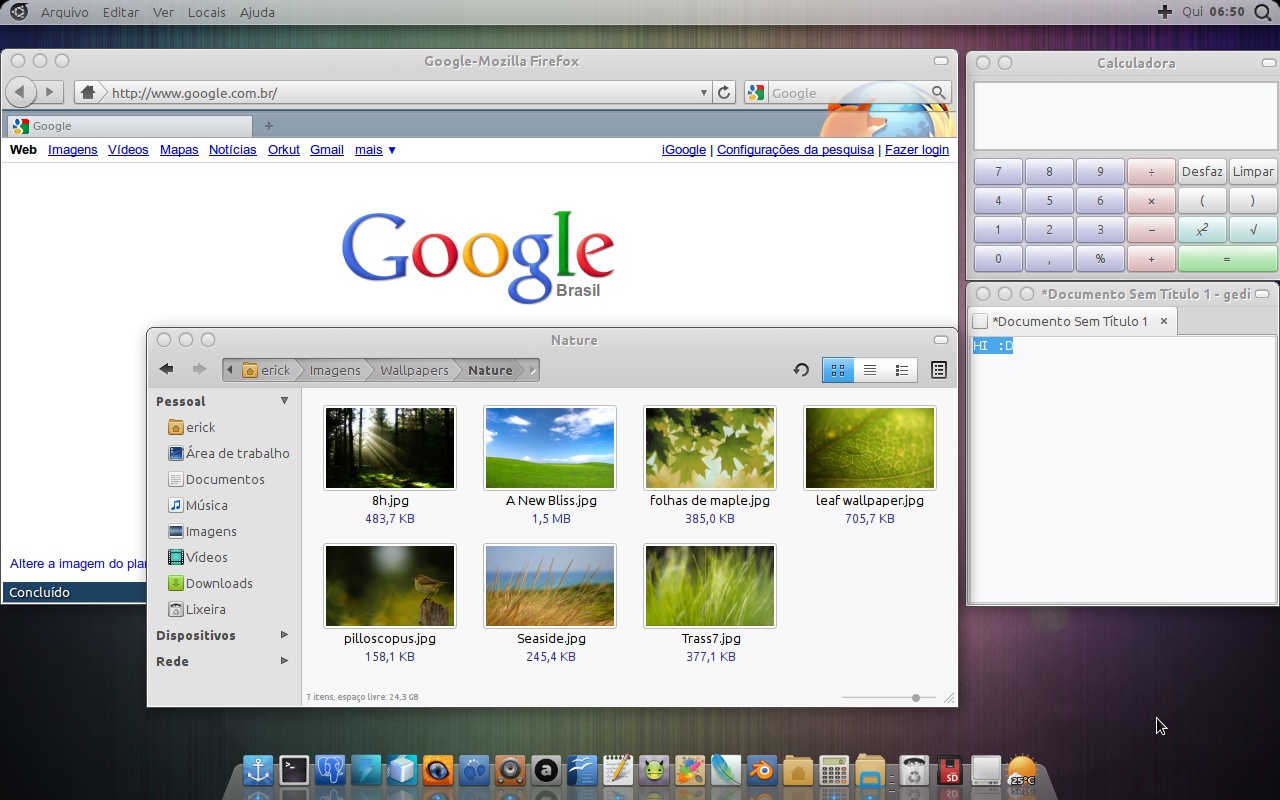Switch file manager to icon grid view
Viewport: 1280px width, 800px height.
click(838, 370)
